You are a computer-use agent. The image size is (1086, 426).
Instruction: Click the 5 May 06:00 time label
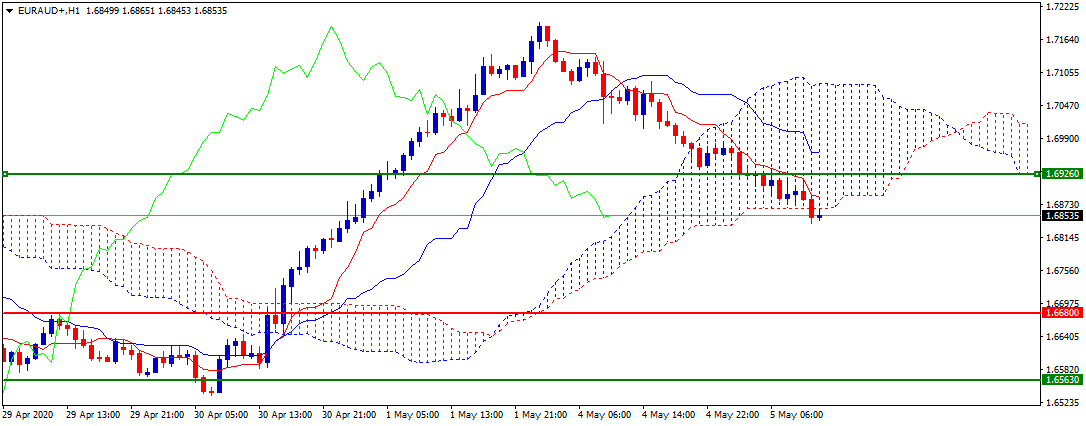point(796,415)
